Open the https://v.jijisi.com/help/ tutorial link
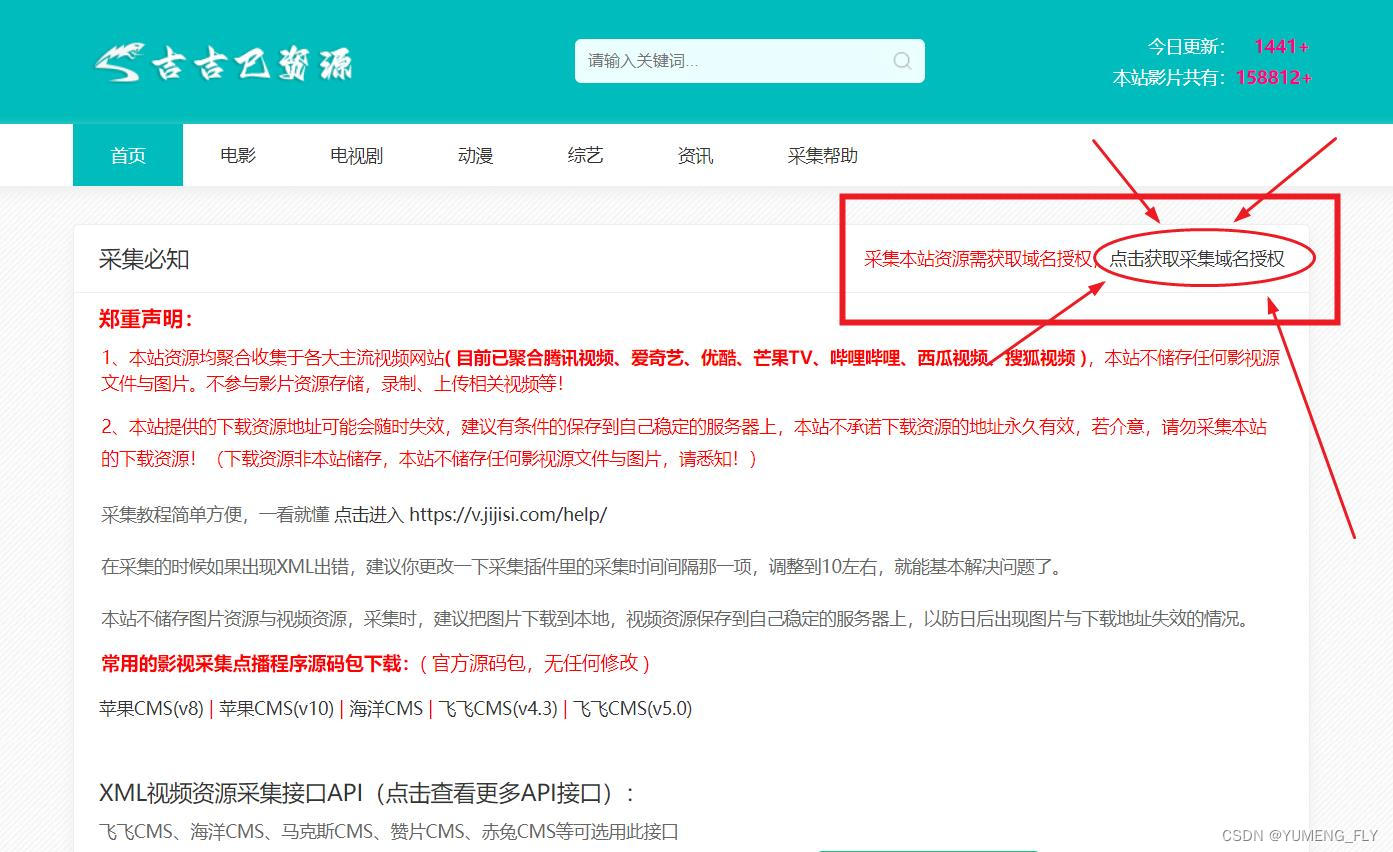The width and height of the screenshot is (1393, 852). click(508, 515)
